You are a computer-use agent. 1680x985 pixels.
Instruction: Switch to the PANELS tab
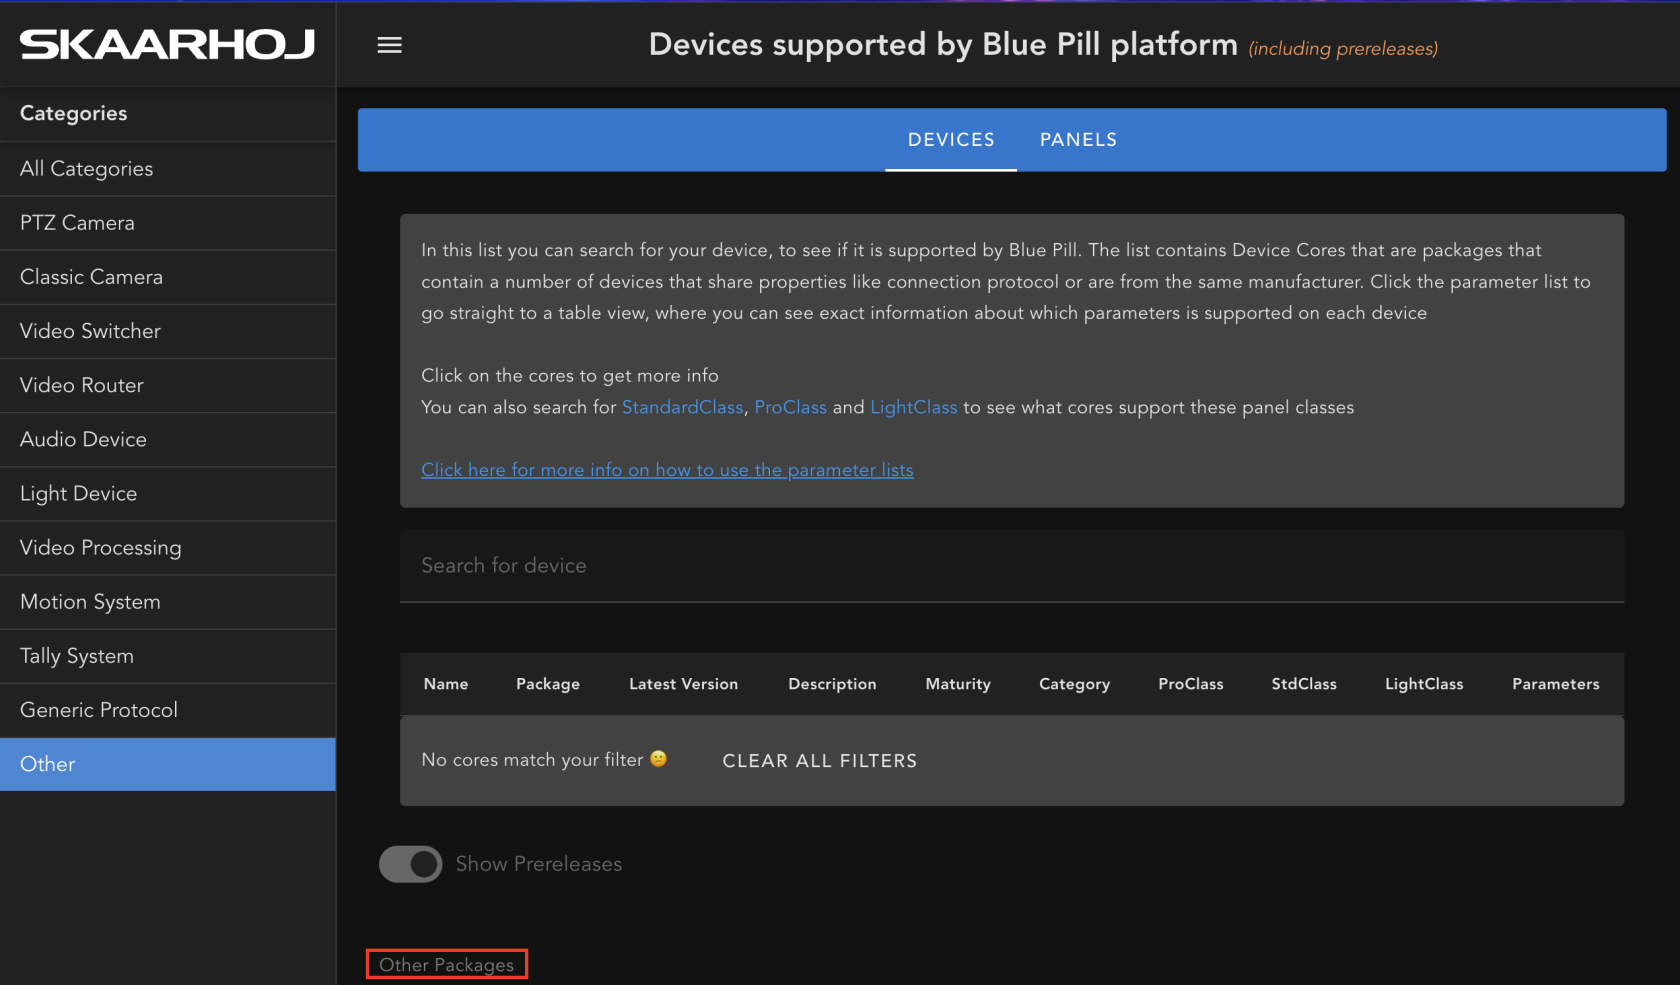click(x=1078, y=140)
